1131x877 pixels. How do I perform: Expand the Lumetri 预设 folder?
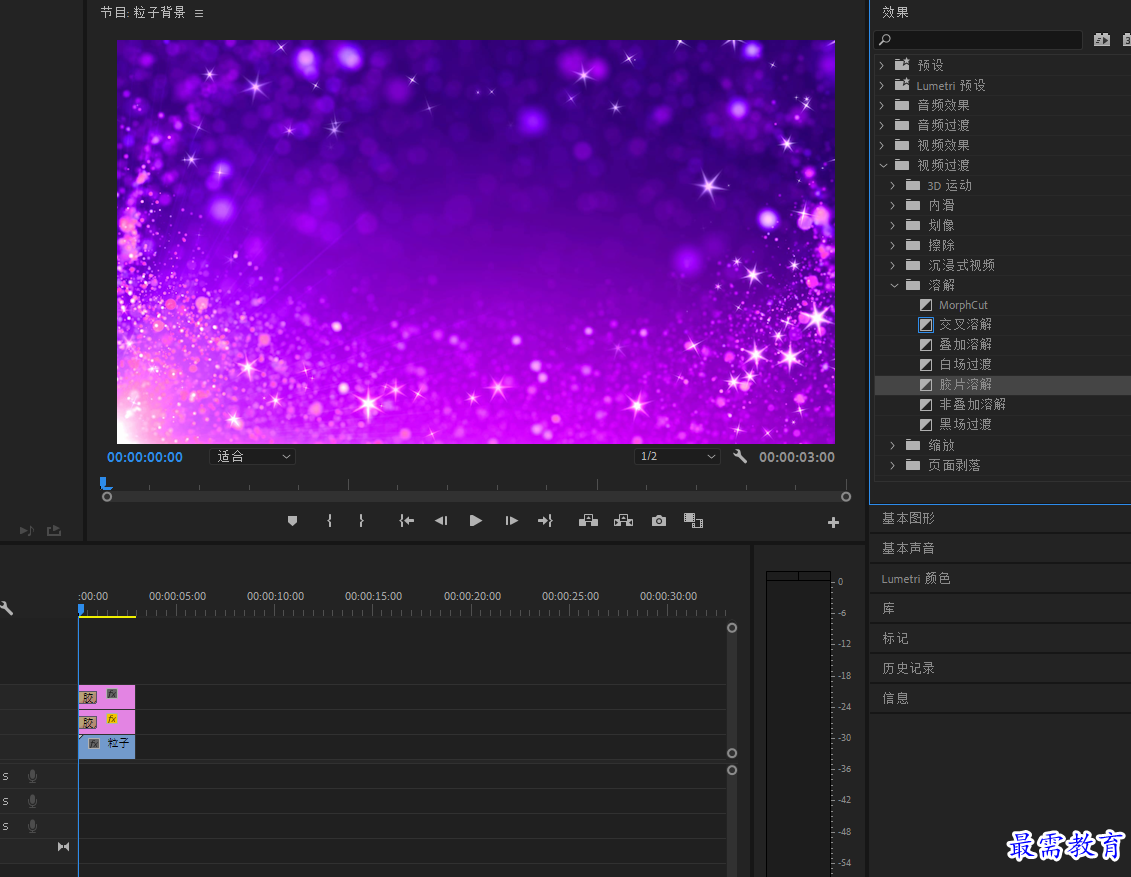tap(881, 85)
